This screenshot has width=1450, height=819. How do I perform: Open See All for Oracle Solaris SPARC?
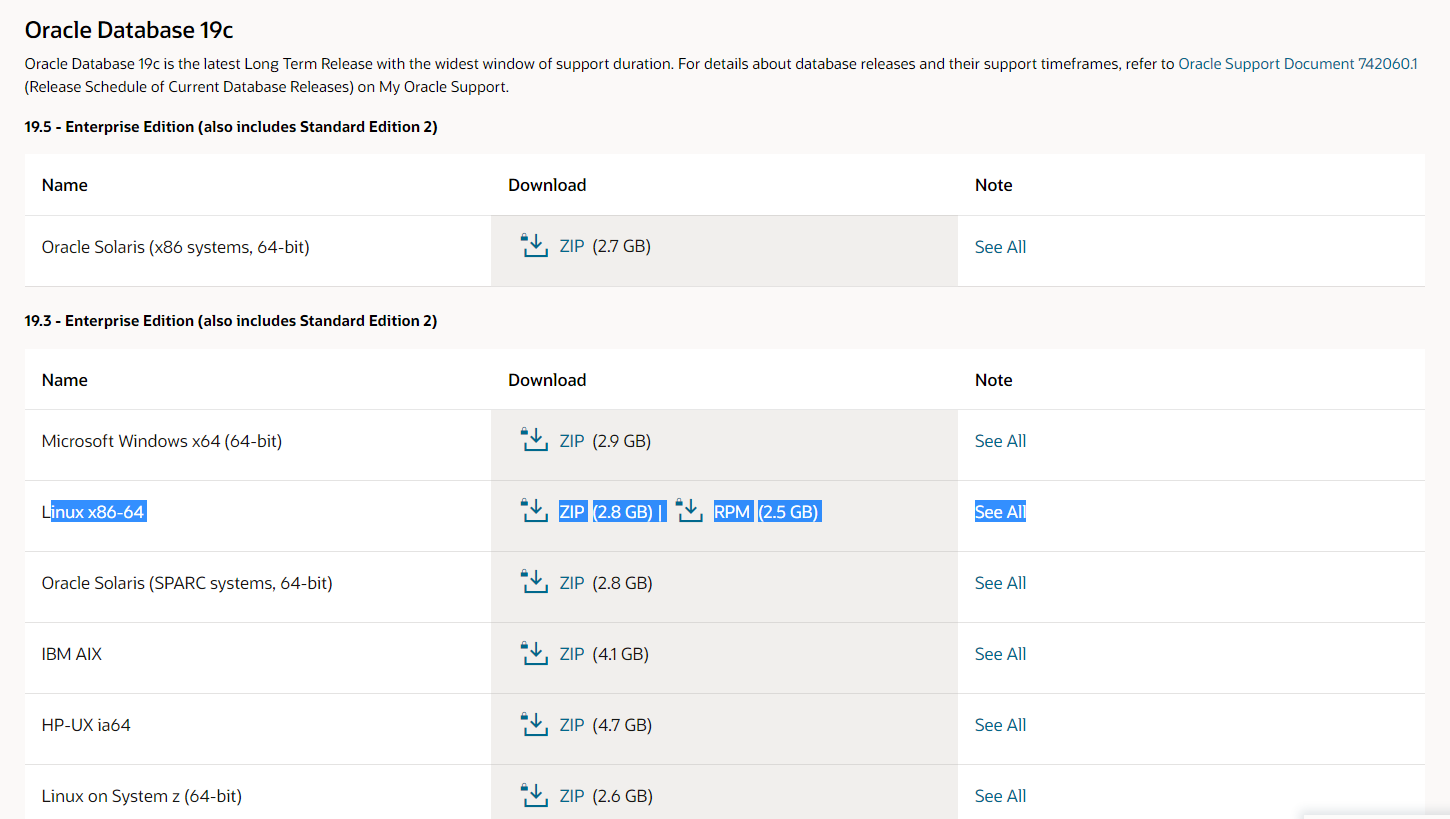coord(1000,582)
